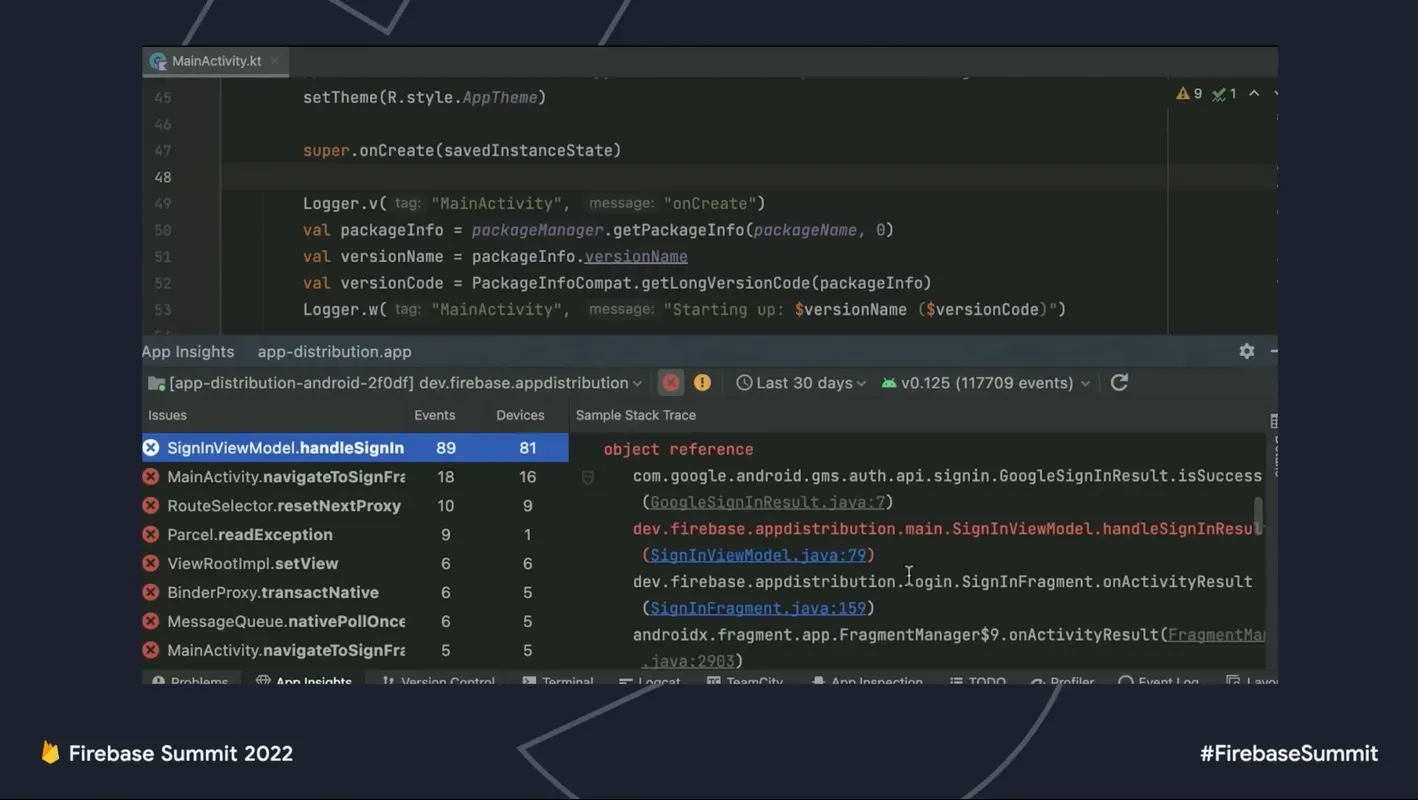
Task: Click the super.onCreate(savedInstanceState) code line
Action: (x=462, y=151)
